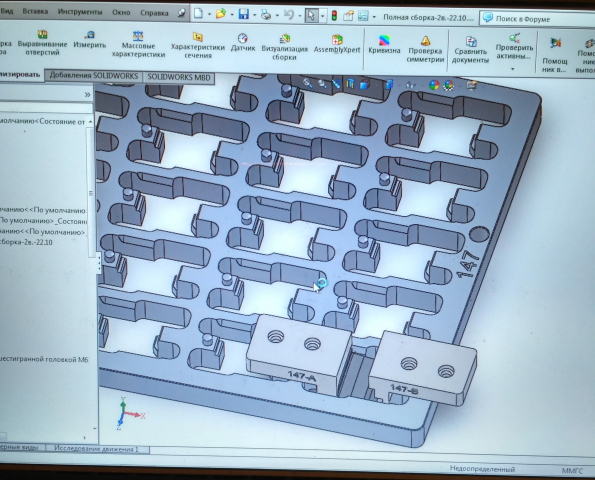Open dropdown next to Select cursor
595x480 pixels.
(323, 16)
